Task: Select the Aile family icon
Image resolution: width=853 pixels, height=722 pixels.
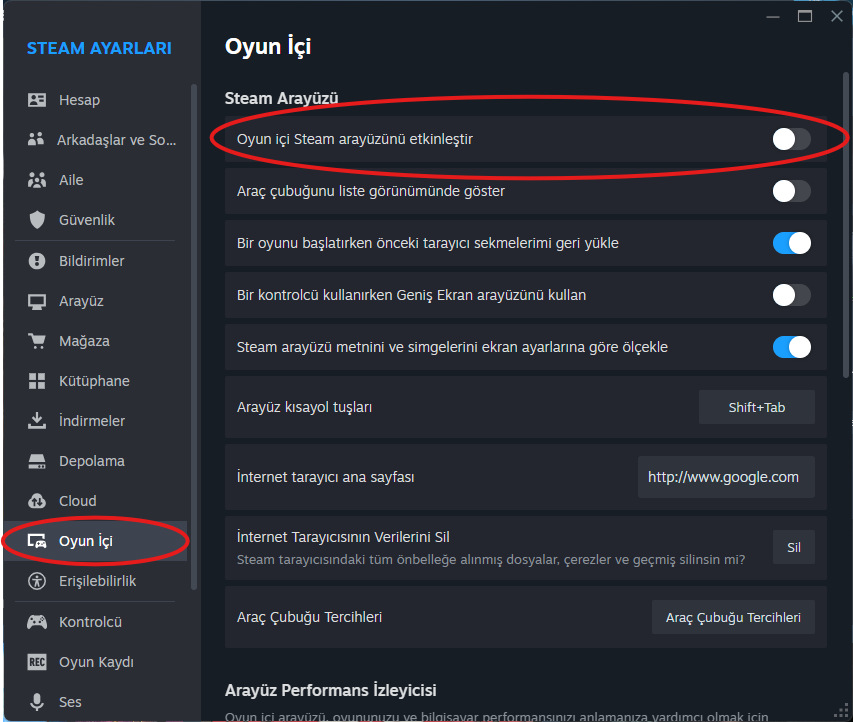Action: tap(36, 180)
